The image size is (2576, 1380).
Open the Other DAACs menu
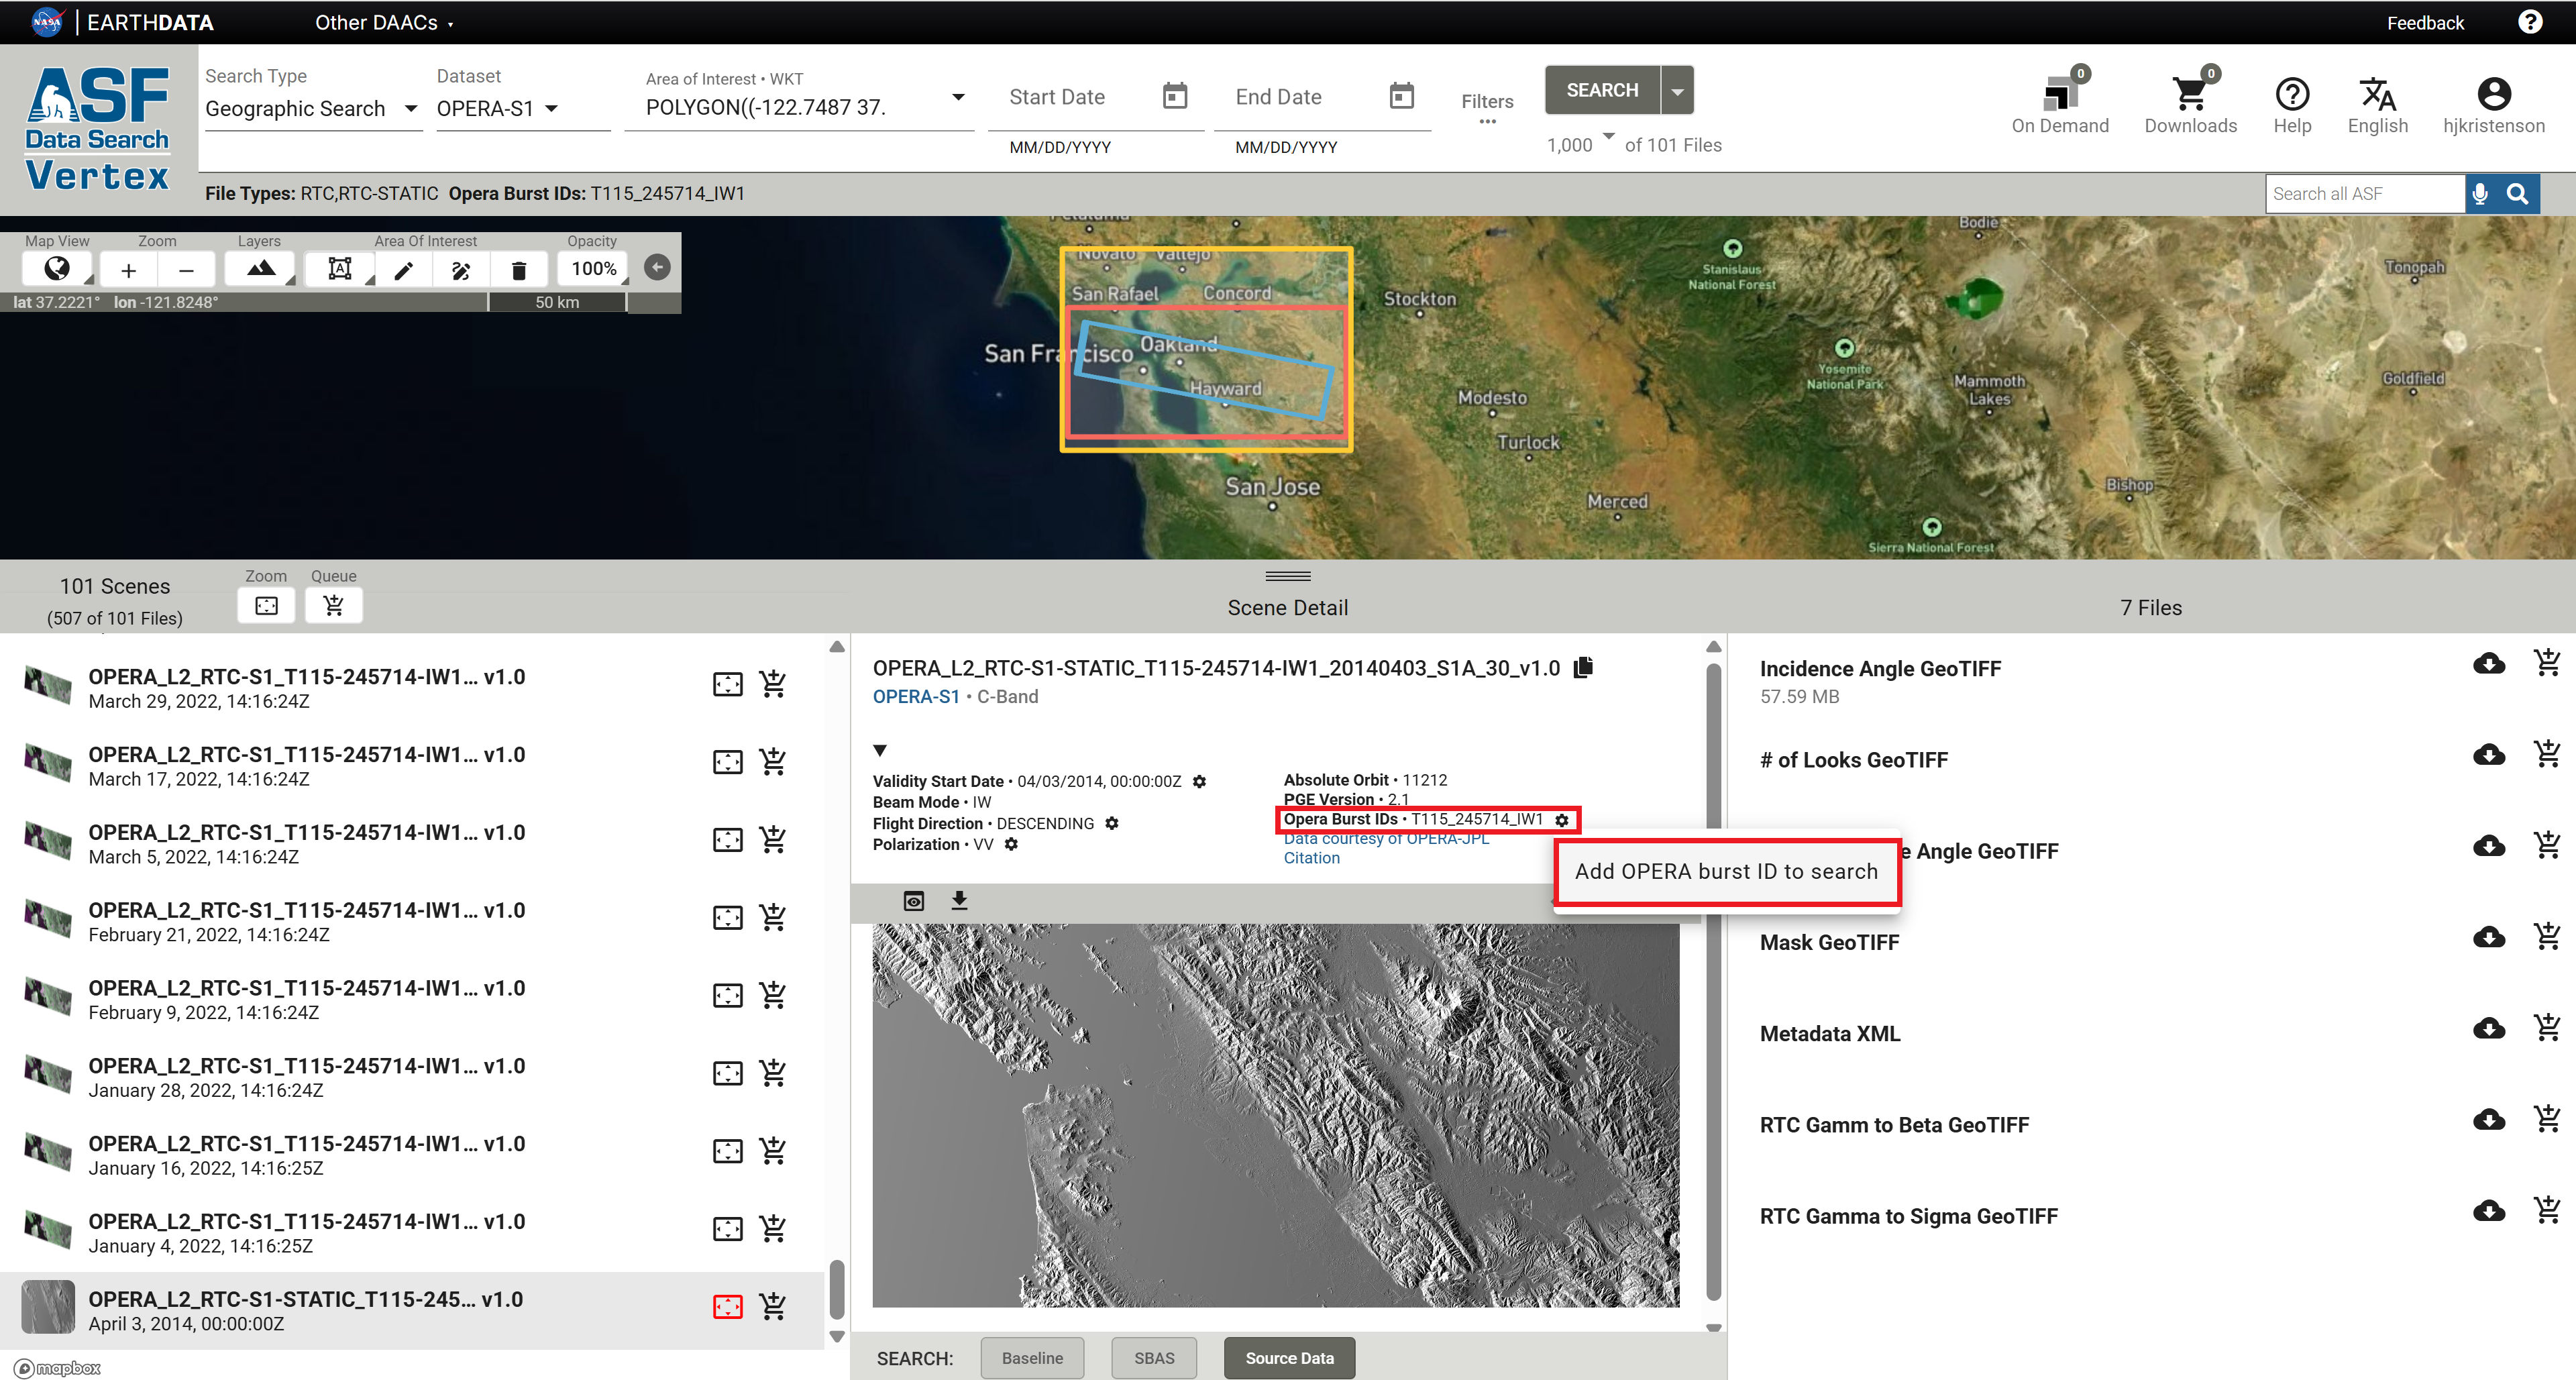coord(383,23)
